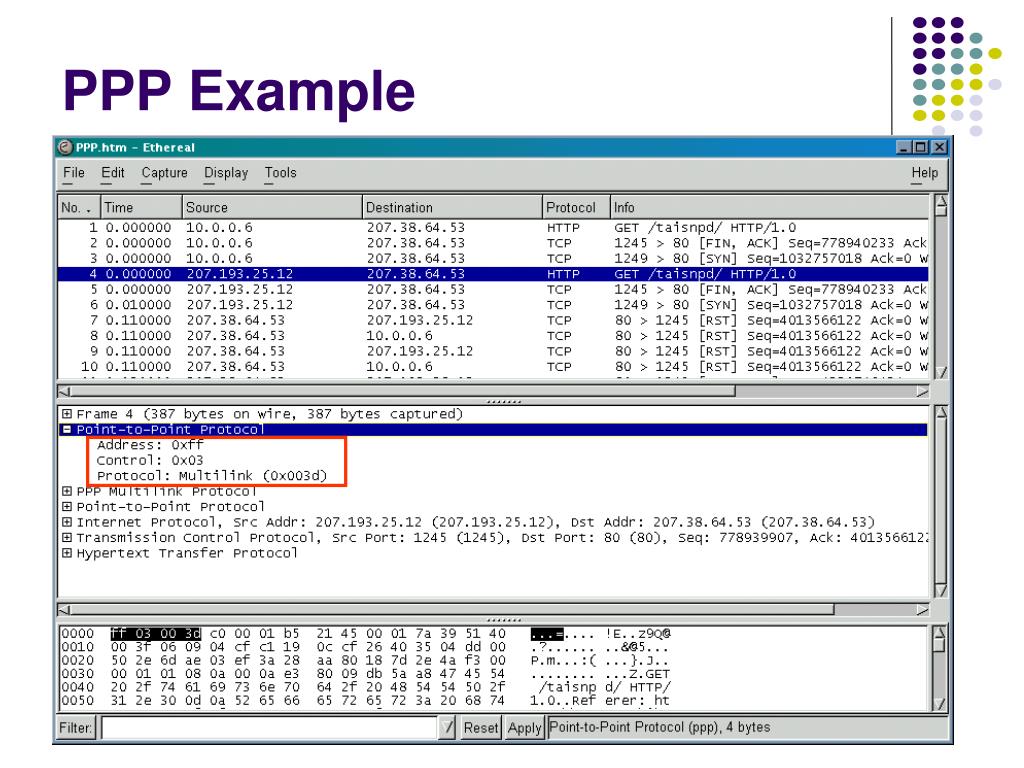Viewport: 1024px width, 768px height.
Task: Click hex row offset 0040
Action: (77, 687)
